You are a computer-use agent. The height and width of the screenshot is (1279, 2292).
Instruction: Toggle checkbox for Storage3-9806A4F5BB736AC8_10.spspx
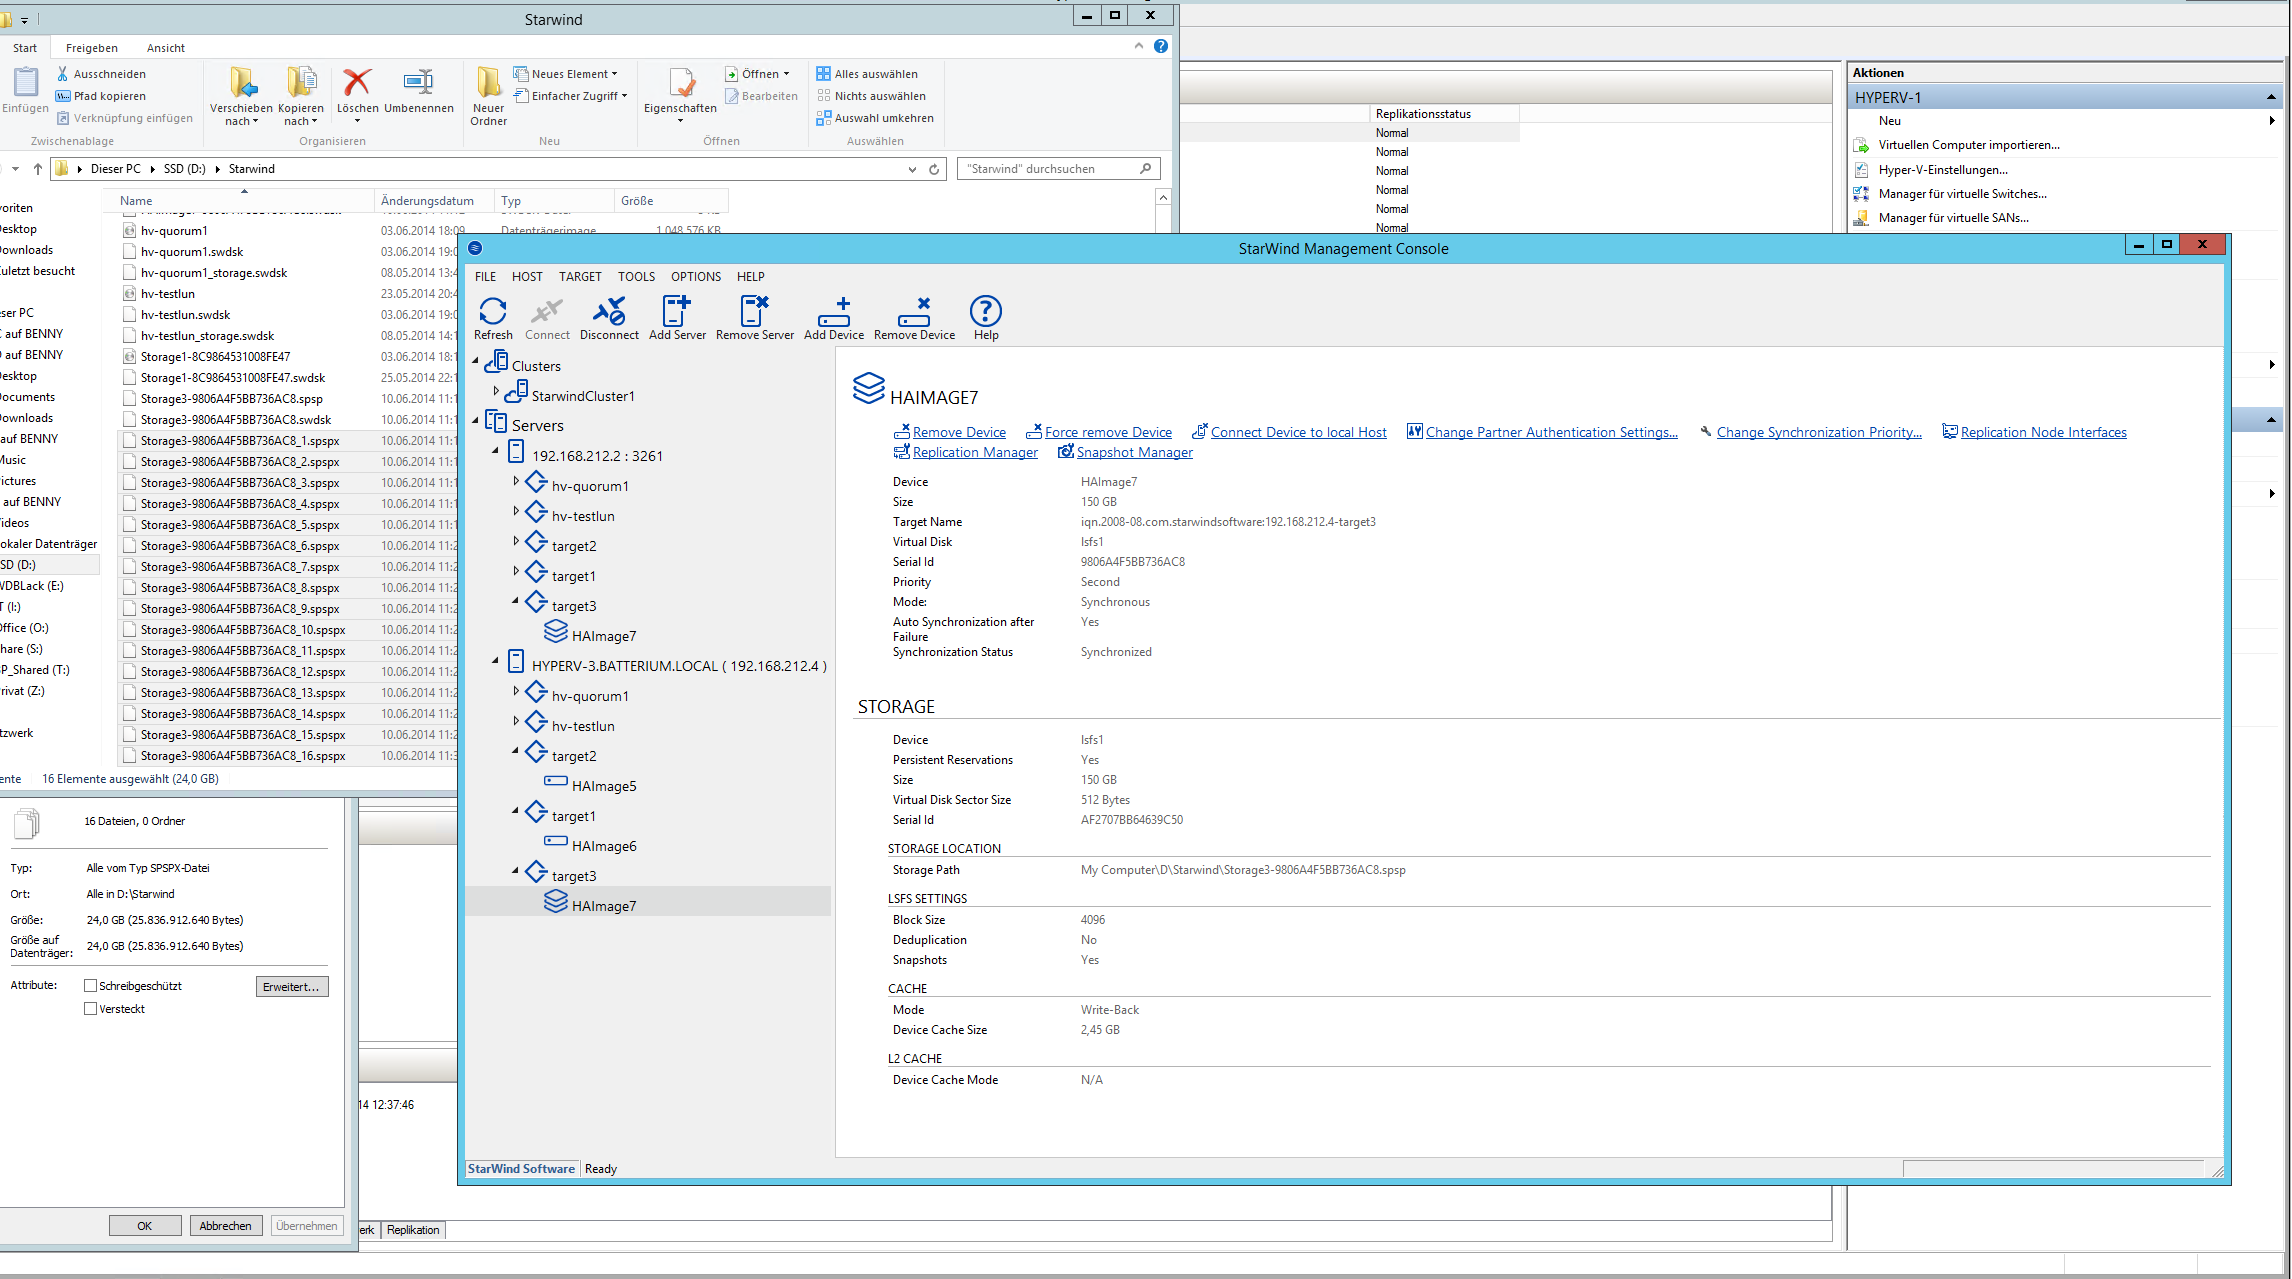(130, 630)
